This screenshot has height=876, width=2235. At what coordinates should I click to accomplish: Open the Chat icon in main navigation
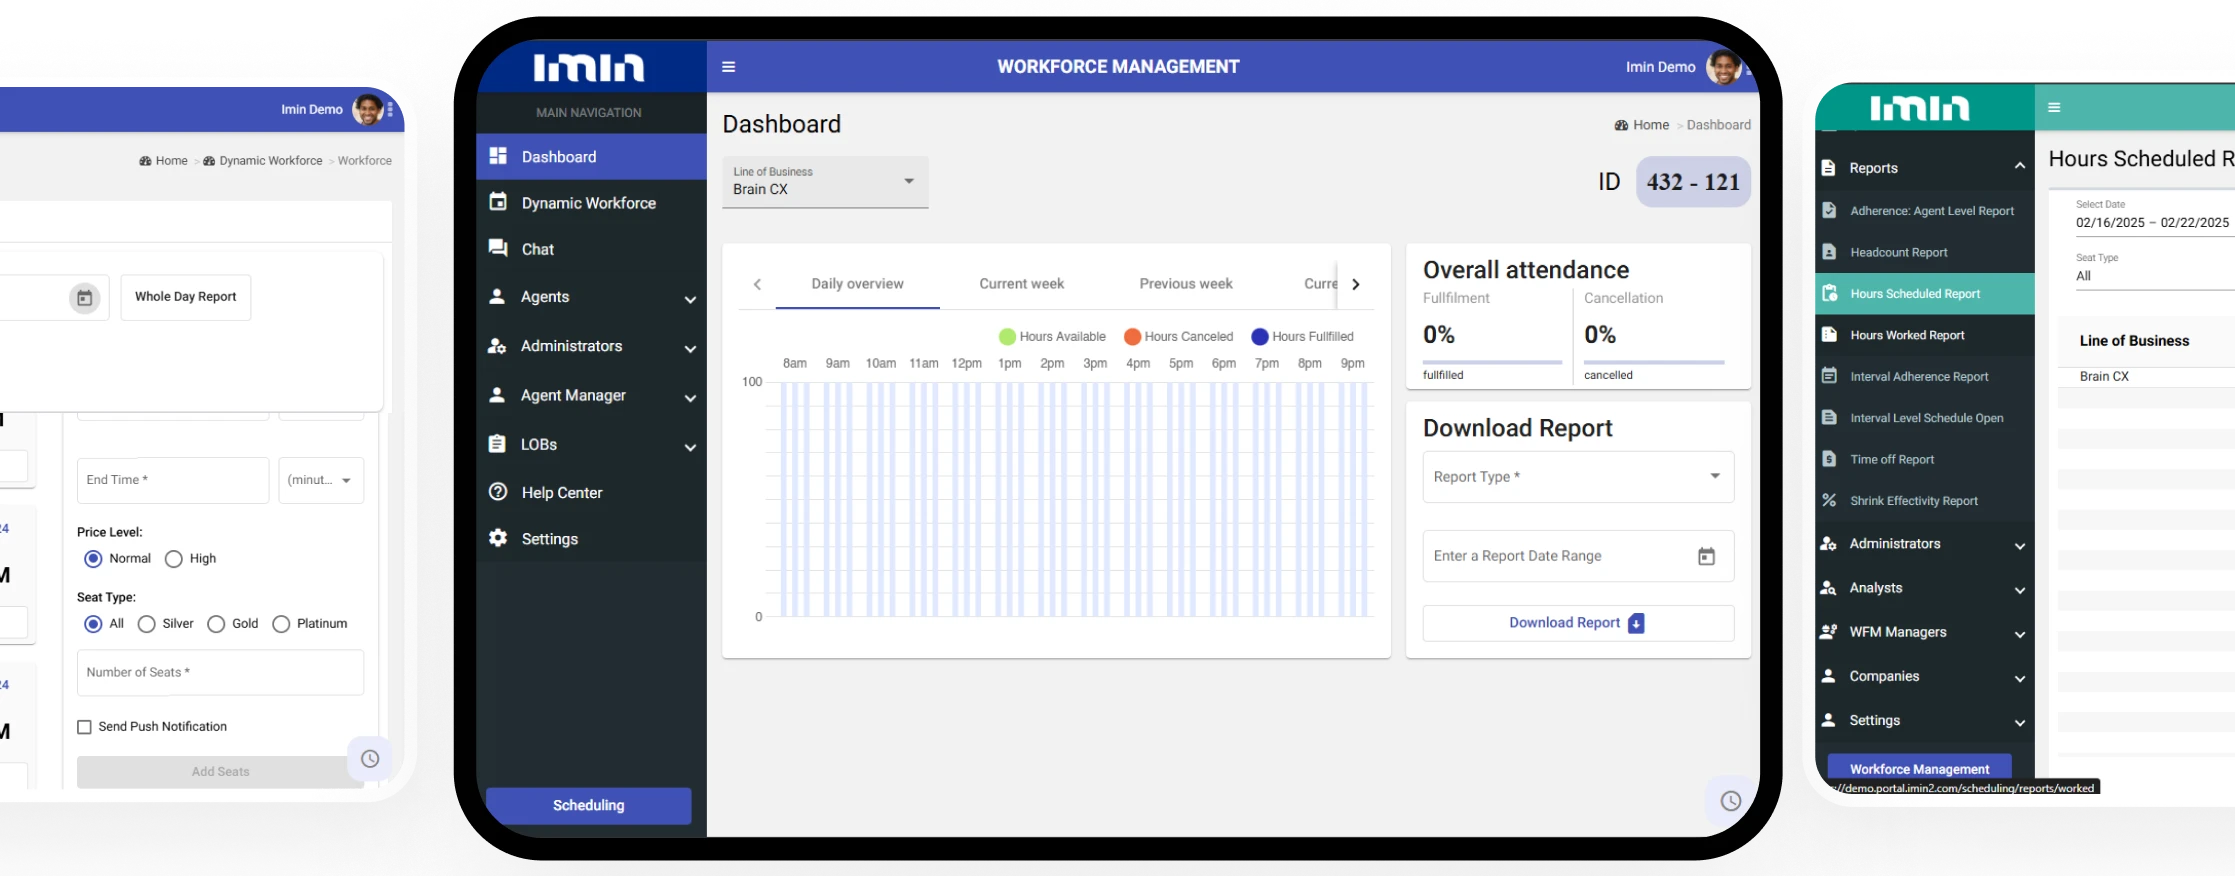497,249
